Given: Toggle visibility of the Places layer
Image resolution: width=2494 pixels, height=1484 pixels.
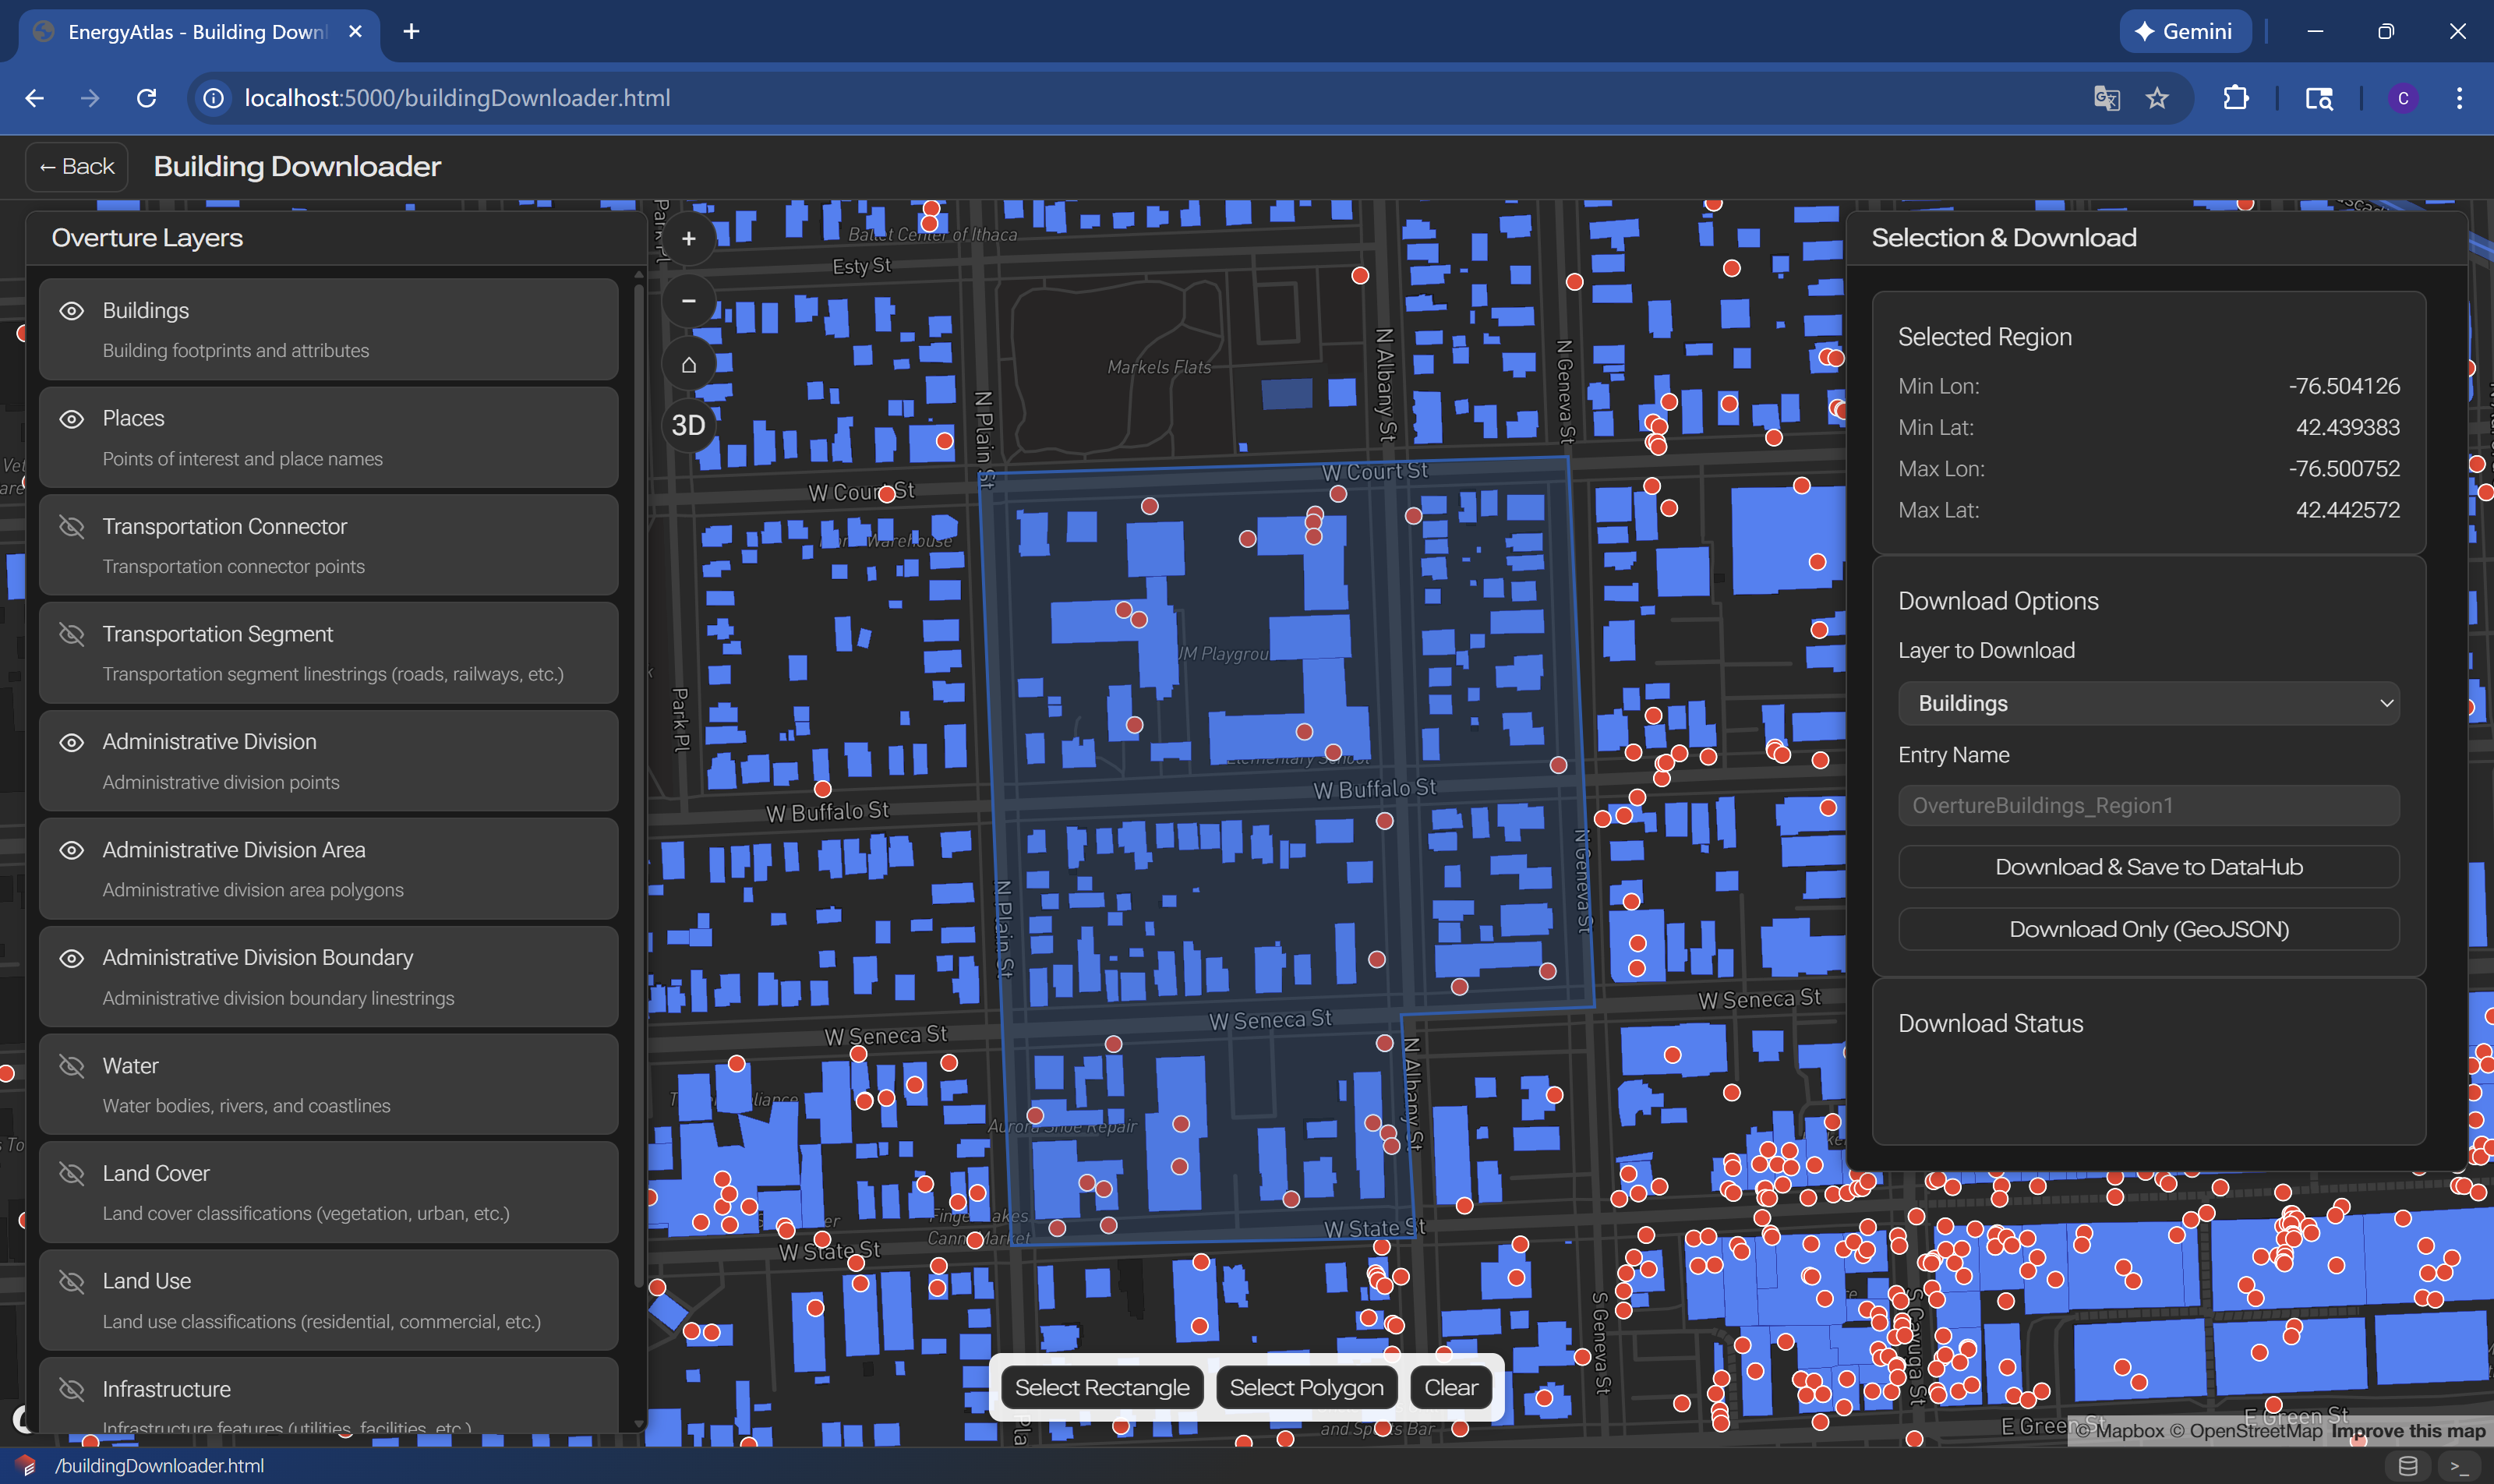Looking at the screenshot, I should 71,419.
